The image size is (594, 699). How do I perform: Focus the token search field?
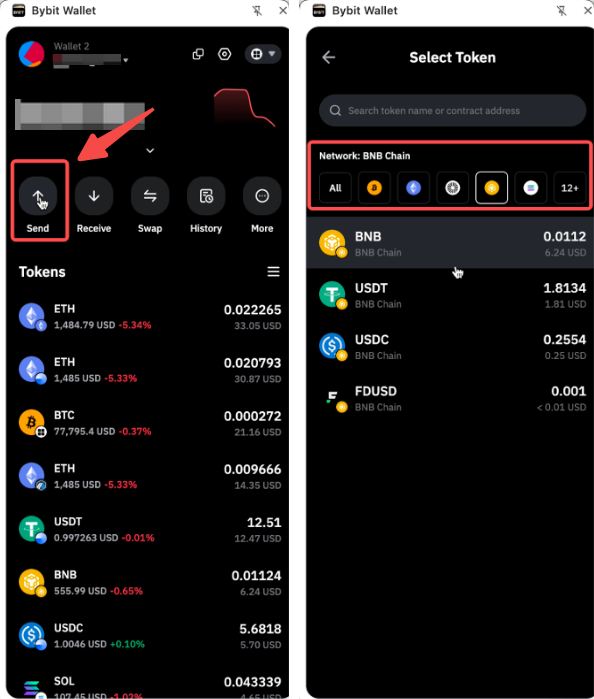(452, 111)
